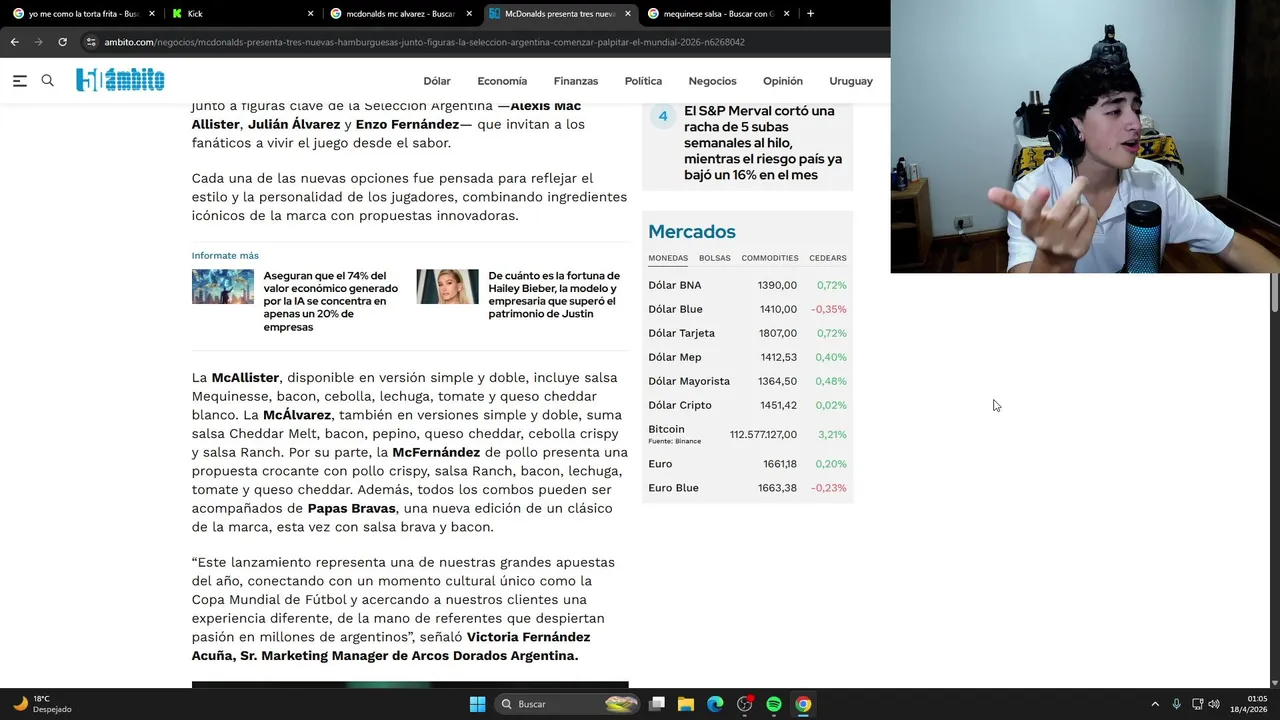Open the Hailey Bieber fortune article

click(x=555, y=294)
